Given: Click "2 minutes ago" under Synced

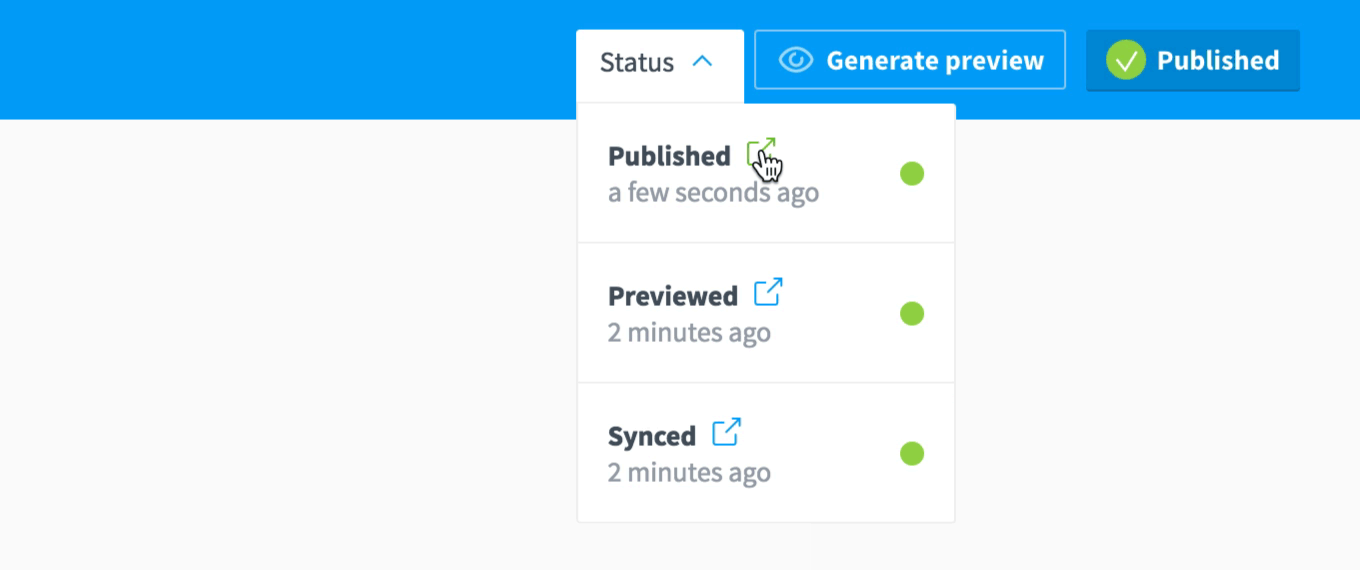Looking at the screenshot, I should (x=689, y=473).
